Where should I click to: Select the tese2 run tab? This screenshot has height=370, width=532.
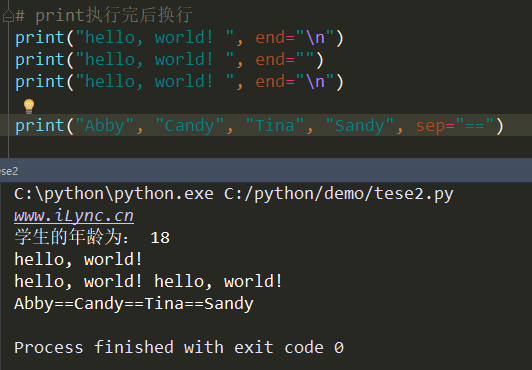(9, 171)
